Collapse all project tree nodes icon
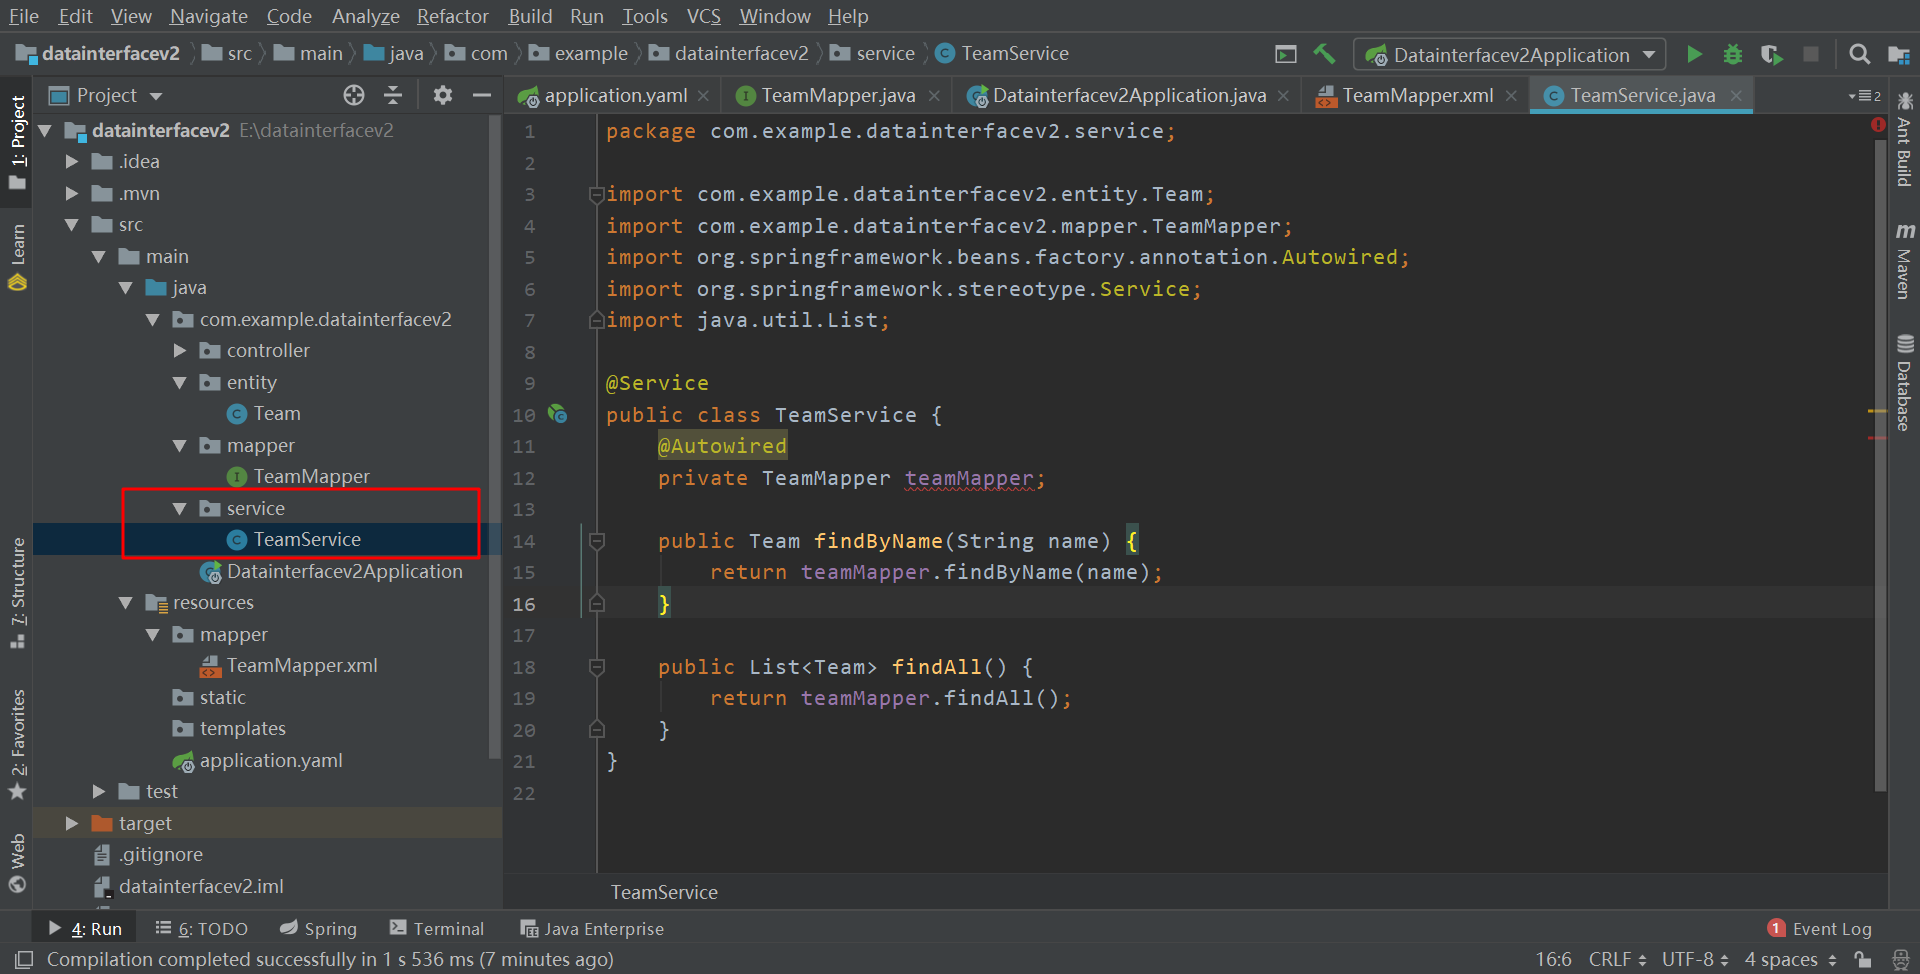The height and width of the screenshot is (974, 1920). coord(393,95)
